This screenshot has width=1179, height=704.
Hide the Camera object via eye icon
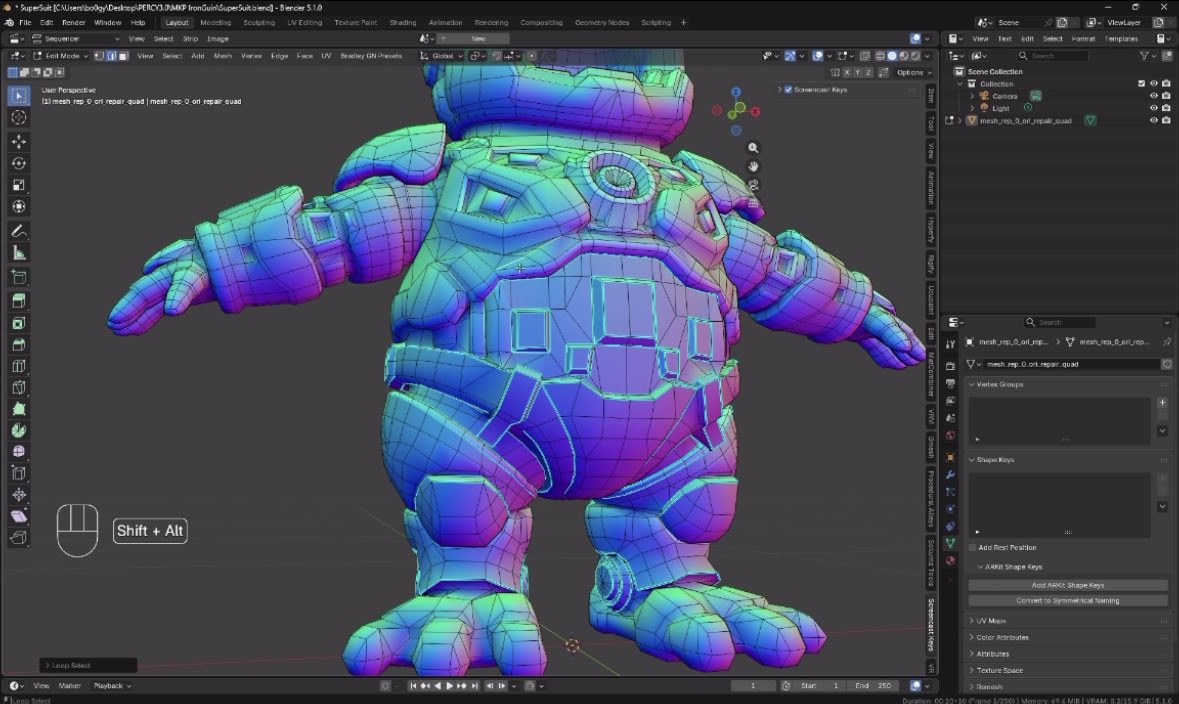click(1153, 96)
